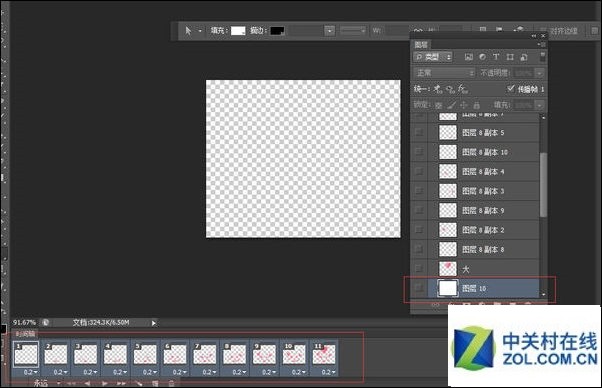
Task: Toggle the Align Edges checkbox
Action: click(x=543, y=30)
